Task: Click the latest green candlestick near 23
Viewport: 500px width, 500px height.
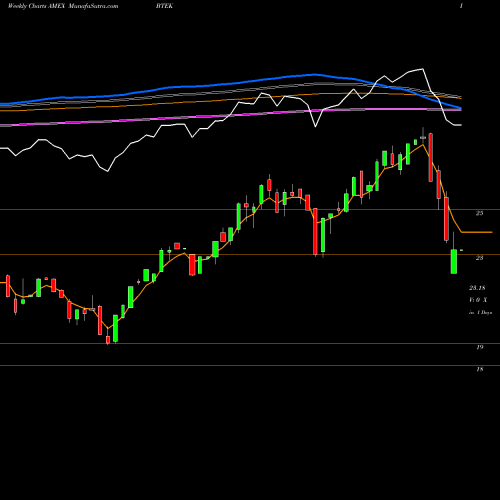Action: [x=454, y=261]
